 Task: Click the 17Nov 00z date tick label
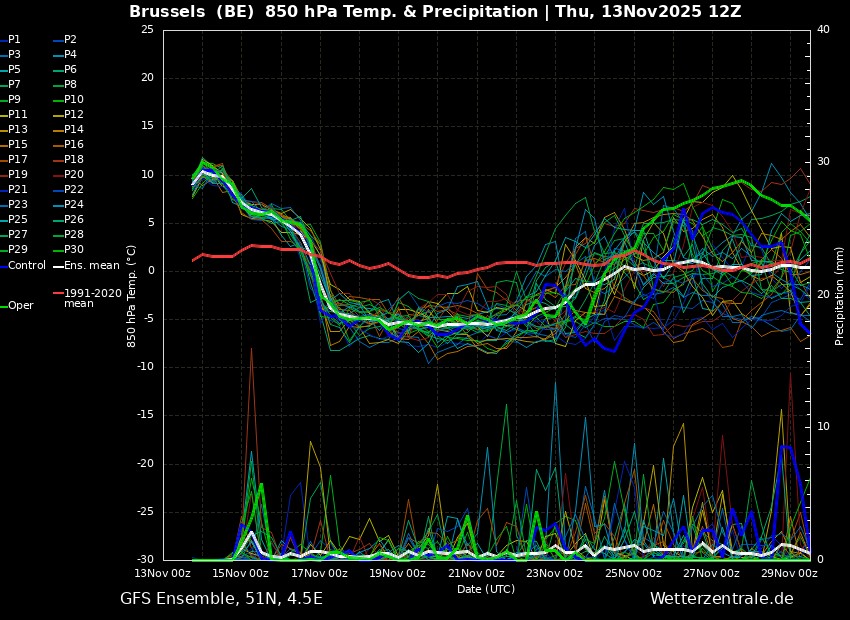click(320, 573)
